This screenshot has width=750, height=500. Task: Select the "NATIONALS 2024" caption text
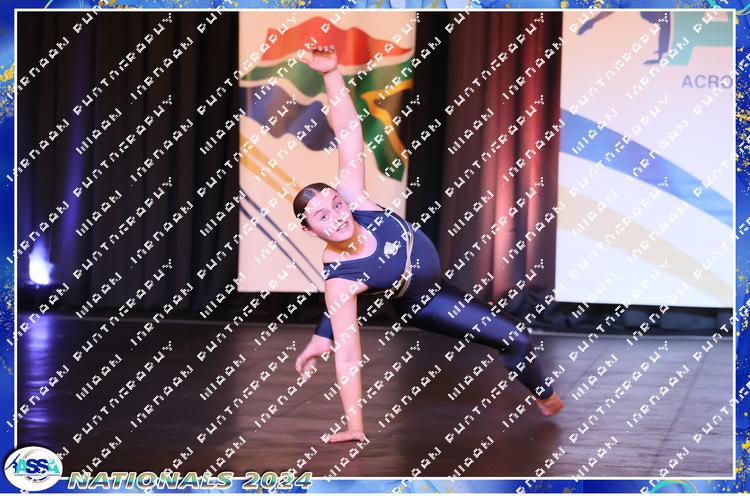190,480
